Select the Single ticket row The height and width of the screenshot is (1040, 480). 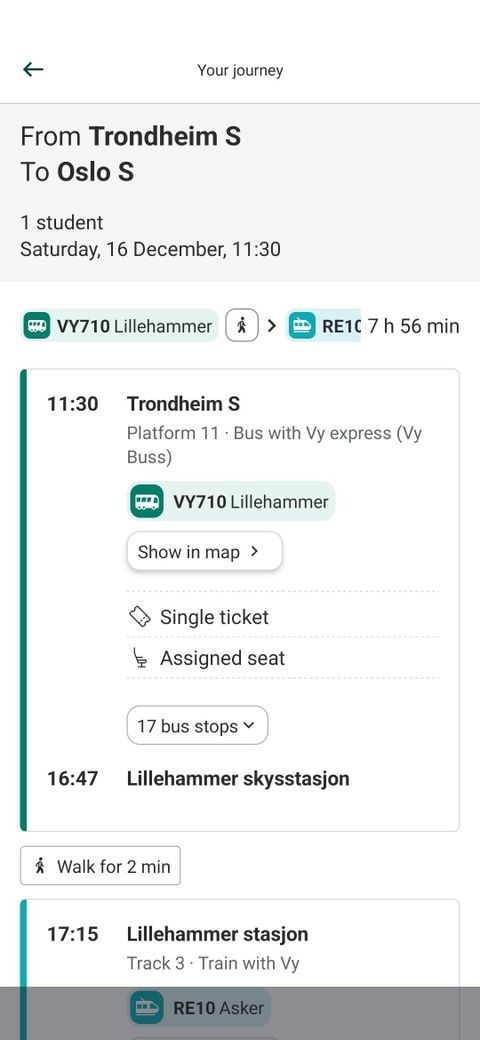tap(282, 617)
